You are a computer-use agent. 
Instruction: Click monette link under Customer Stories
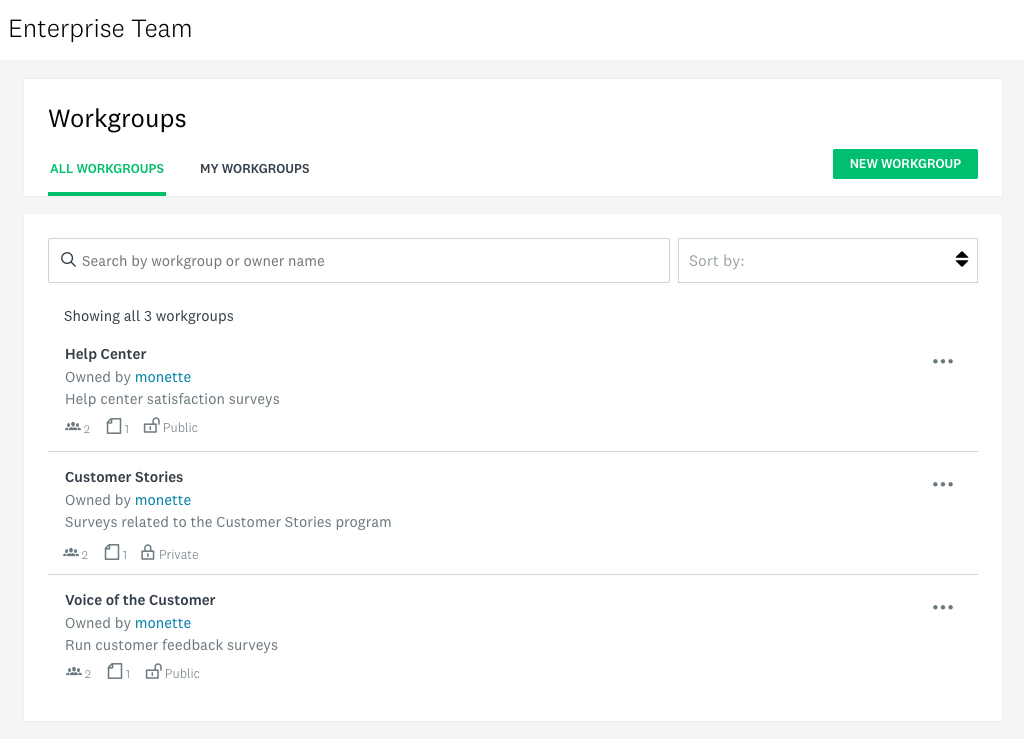pos(162,500)
